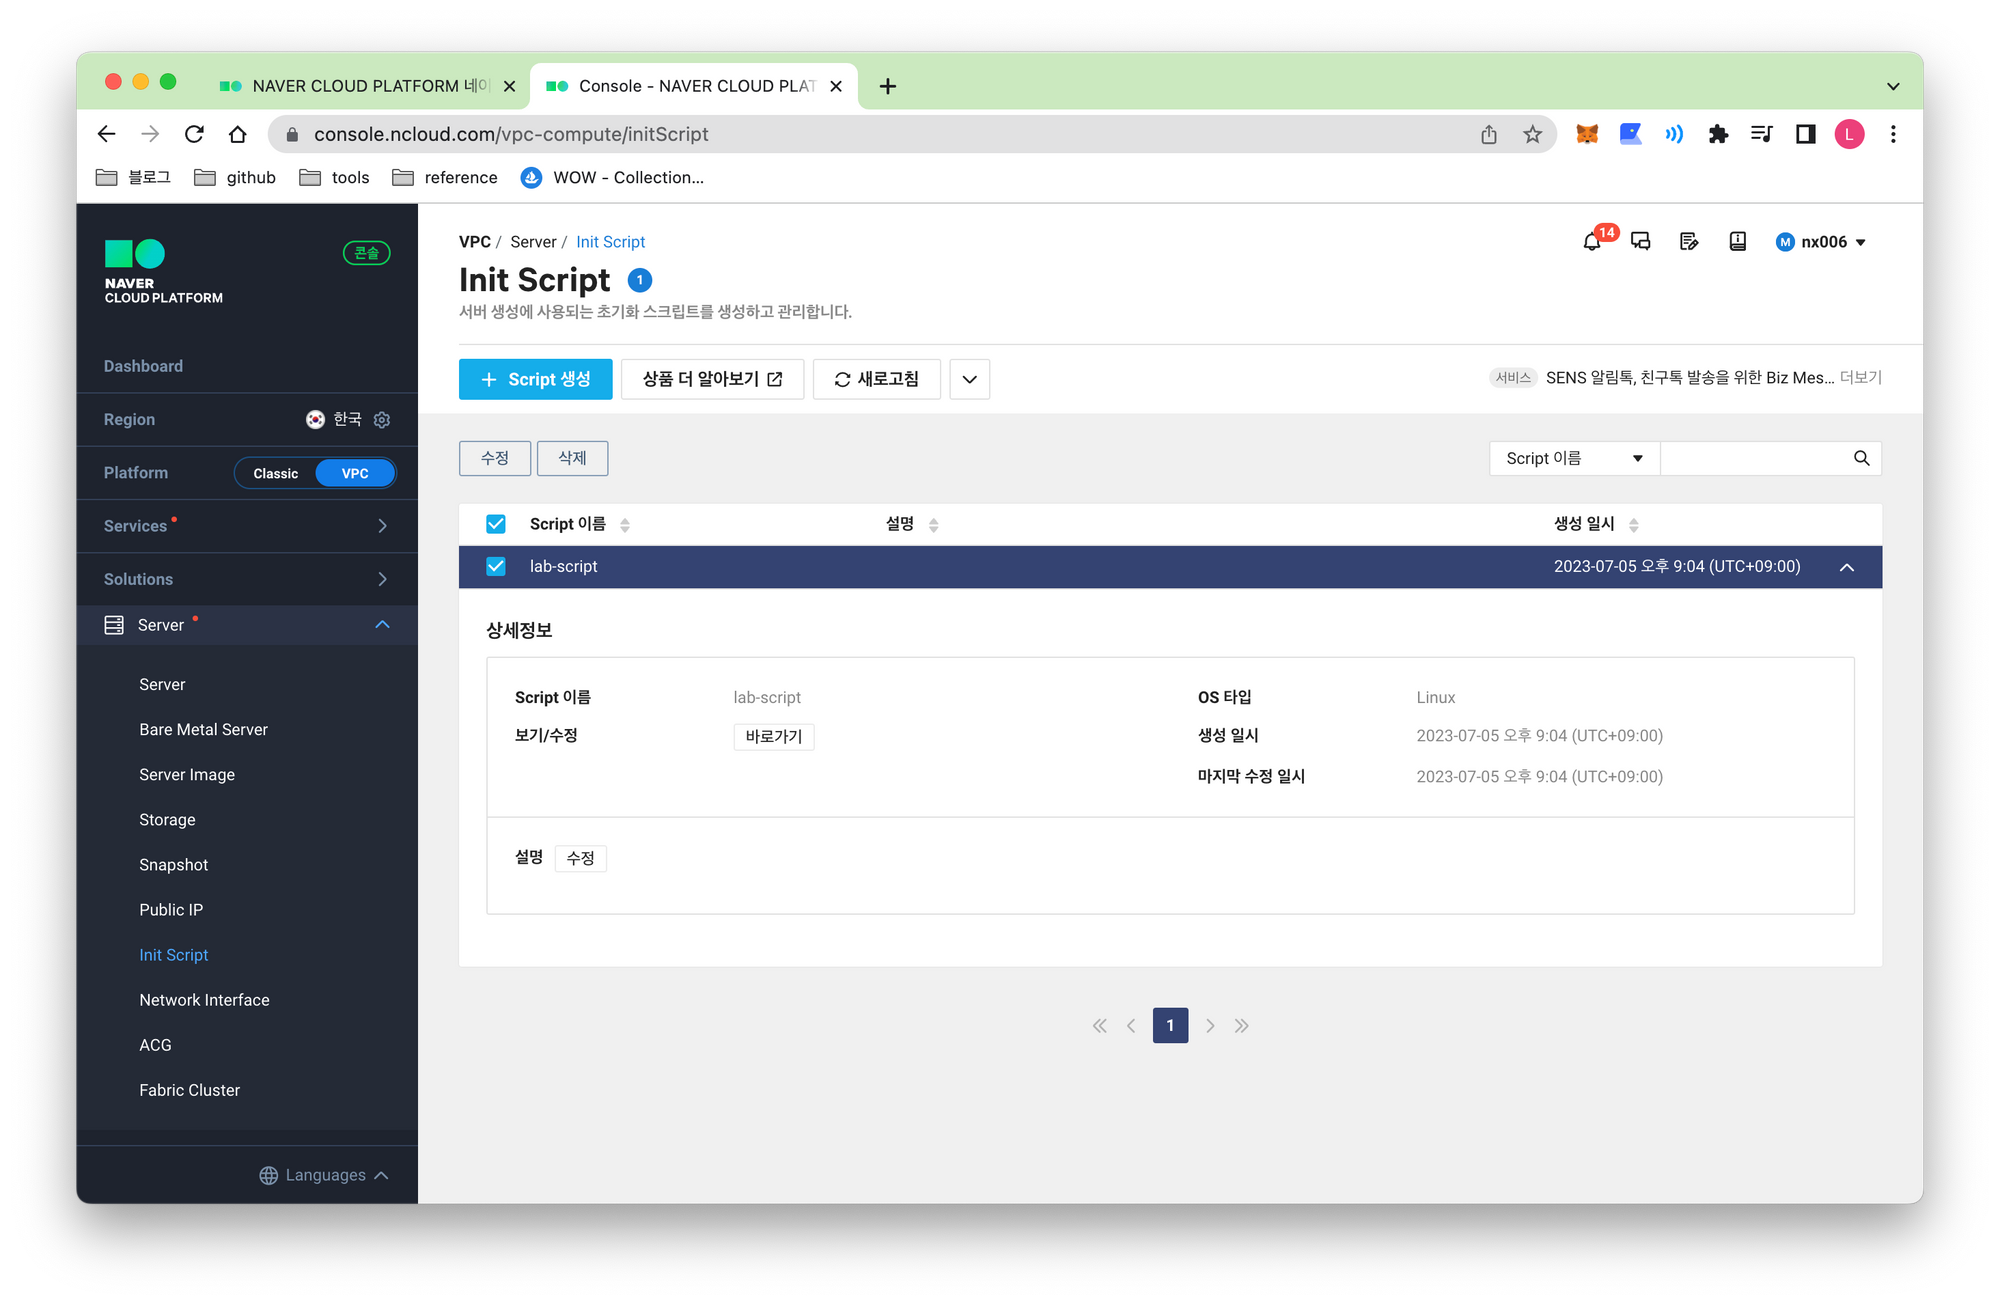Click the edit note icon in header
The width and height of the screenshot is (2000, 1305).
[1689, 242]
